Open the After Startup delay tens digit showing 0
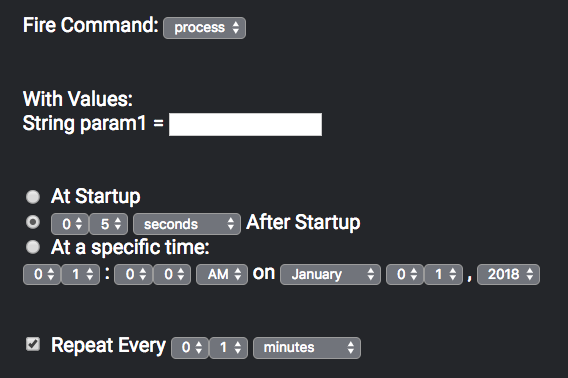568x378 pixels. (x=70, y=224)
